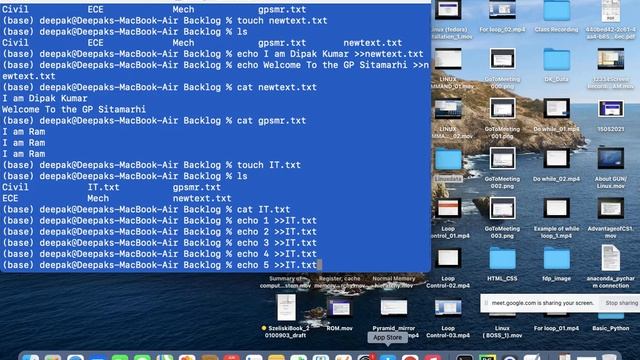Click the 'echo 3 >>IT.txt' terminal line
Image resolution: width=640 pixels, height=360 pixels.
coord(159,243)
